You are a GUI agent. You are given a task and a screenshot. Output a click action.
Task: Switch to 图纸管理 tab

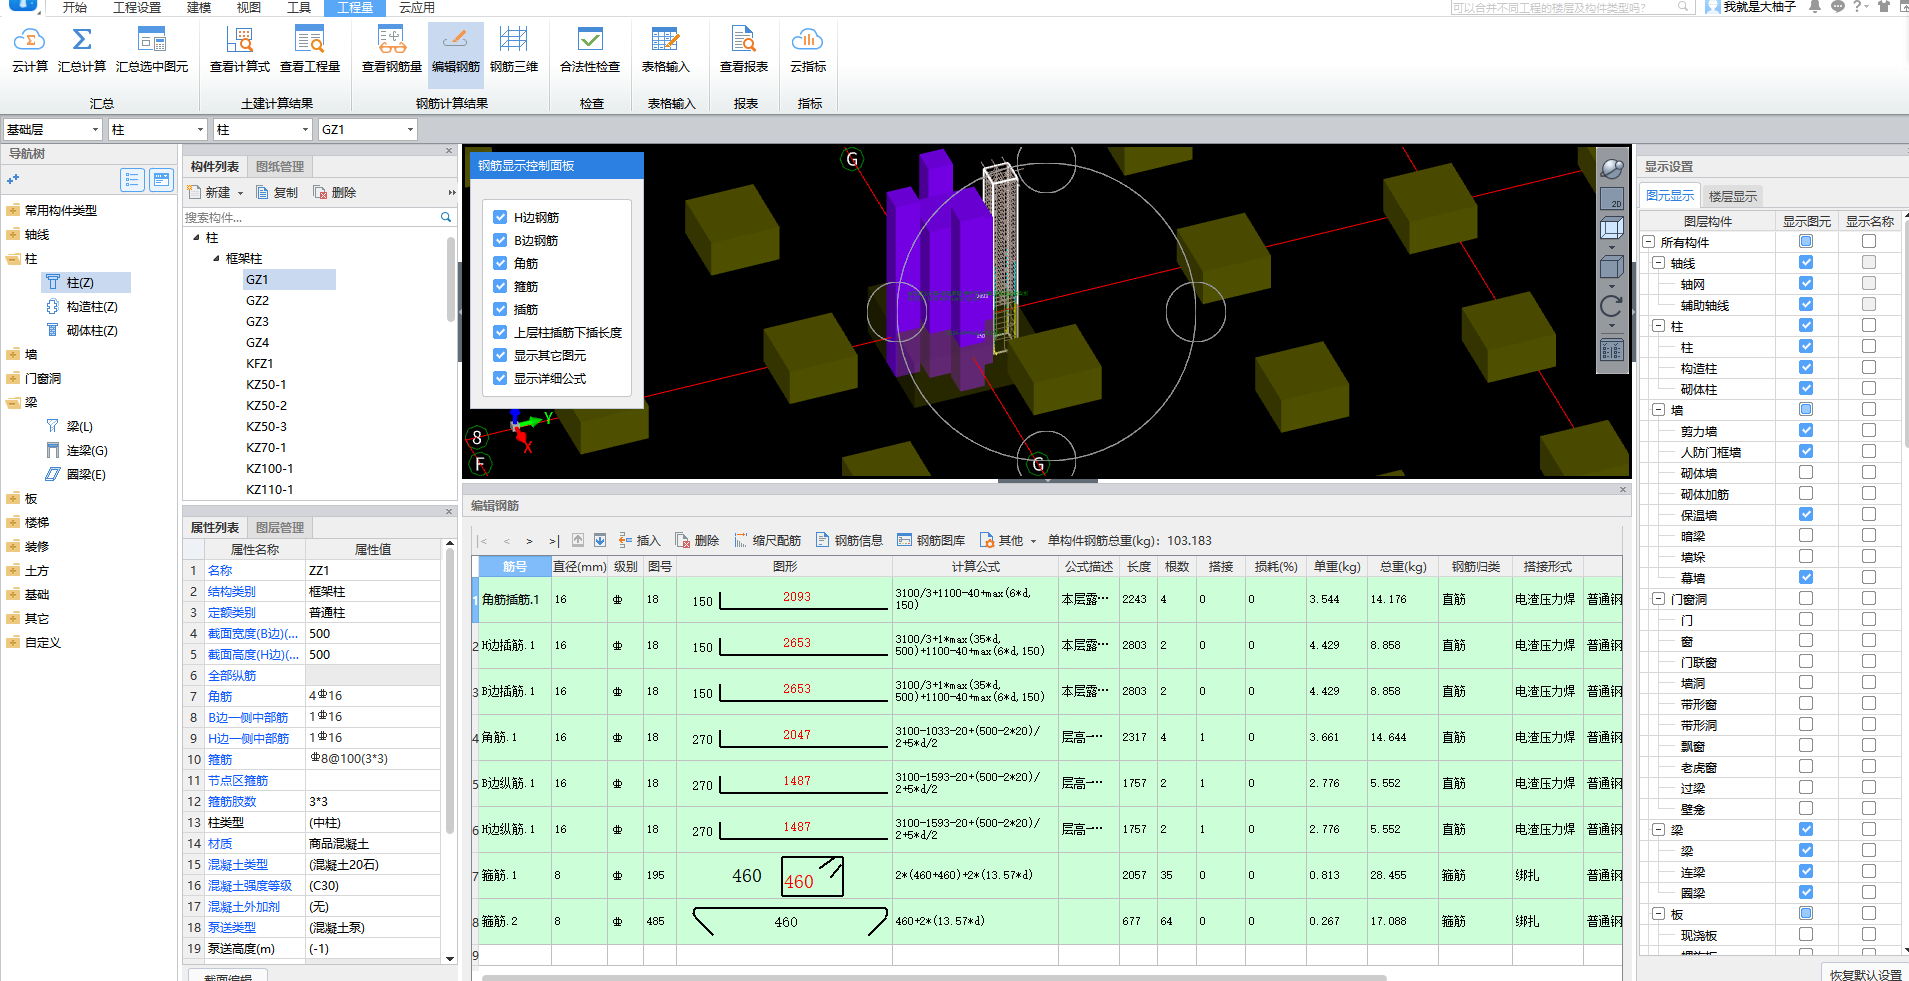280,166
